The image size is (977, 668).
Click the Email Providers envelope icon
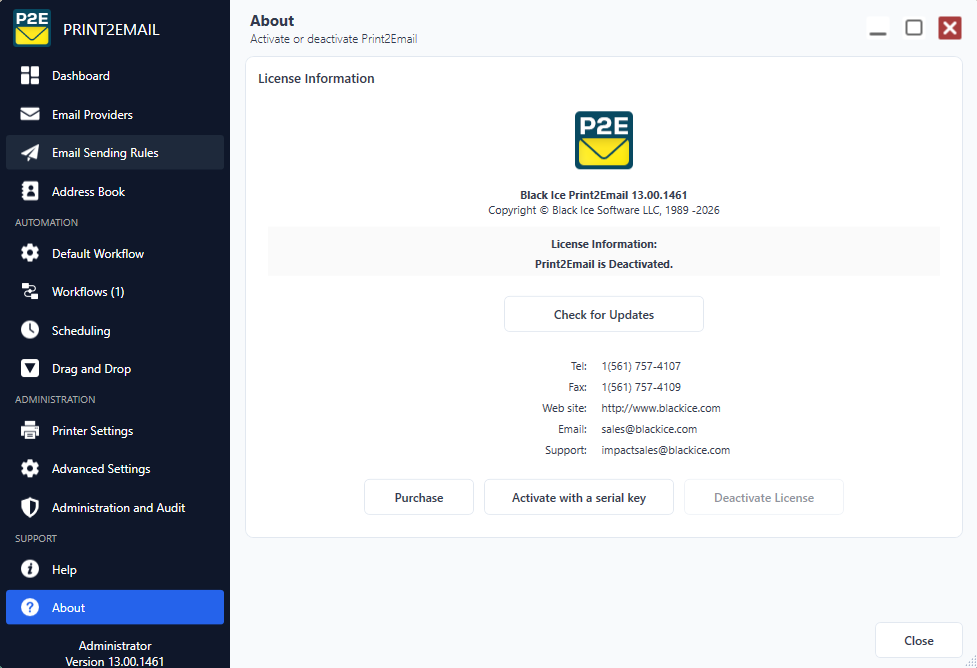click(30, 114)
